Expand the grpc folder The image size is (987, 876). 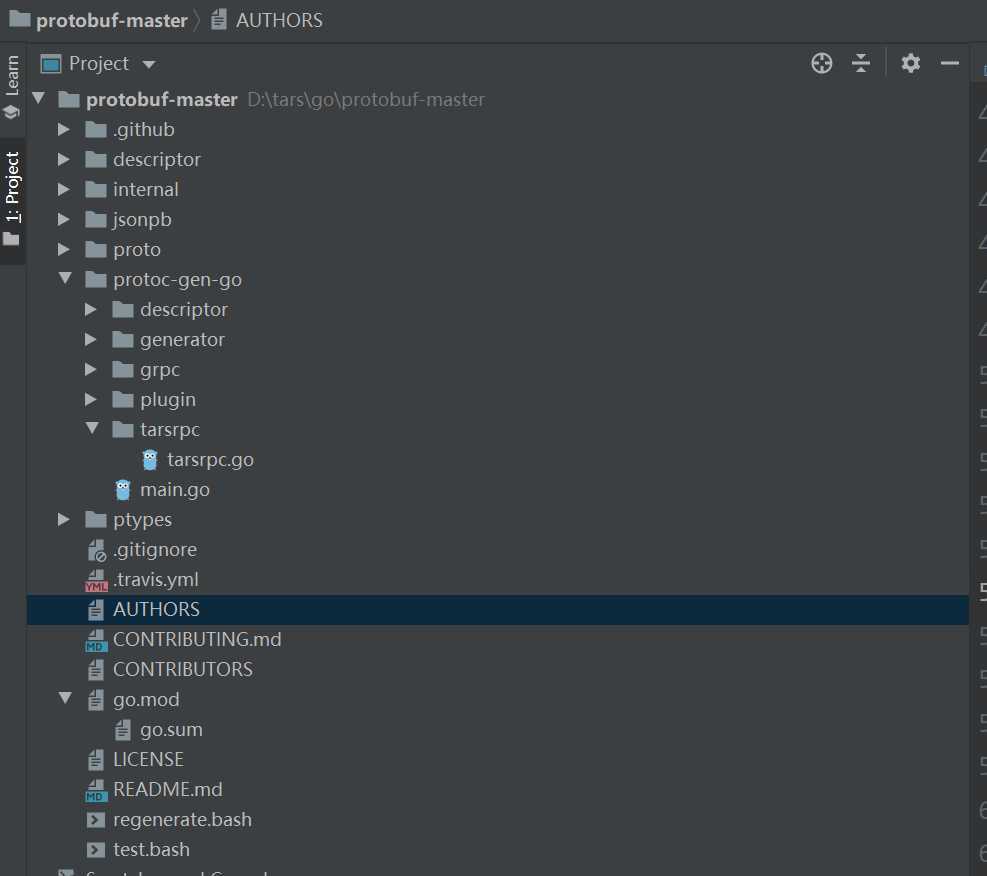(x=91, y=369)
